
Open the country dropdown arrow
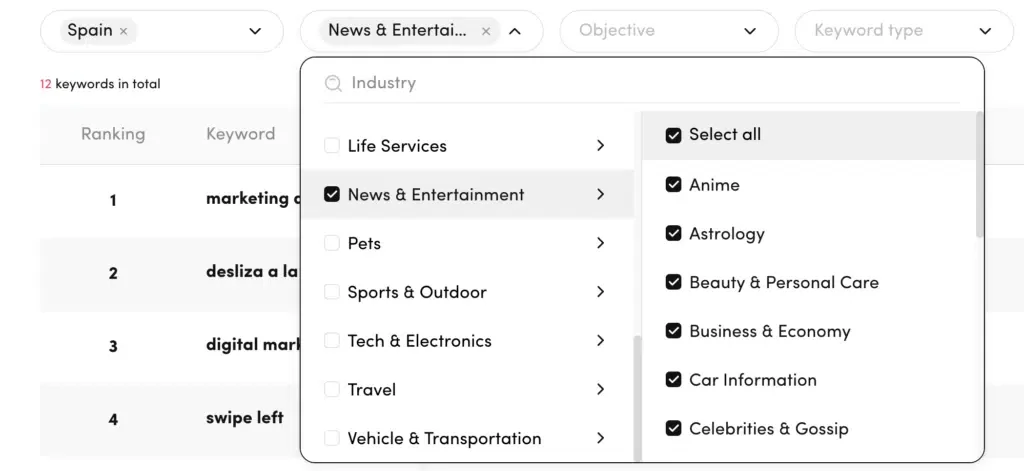[255, 31]
